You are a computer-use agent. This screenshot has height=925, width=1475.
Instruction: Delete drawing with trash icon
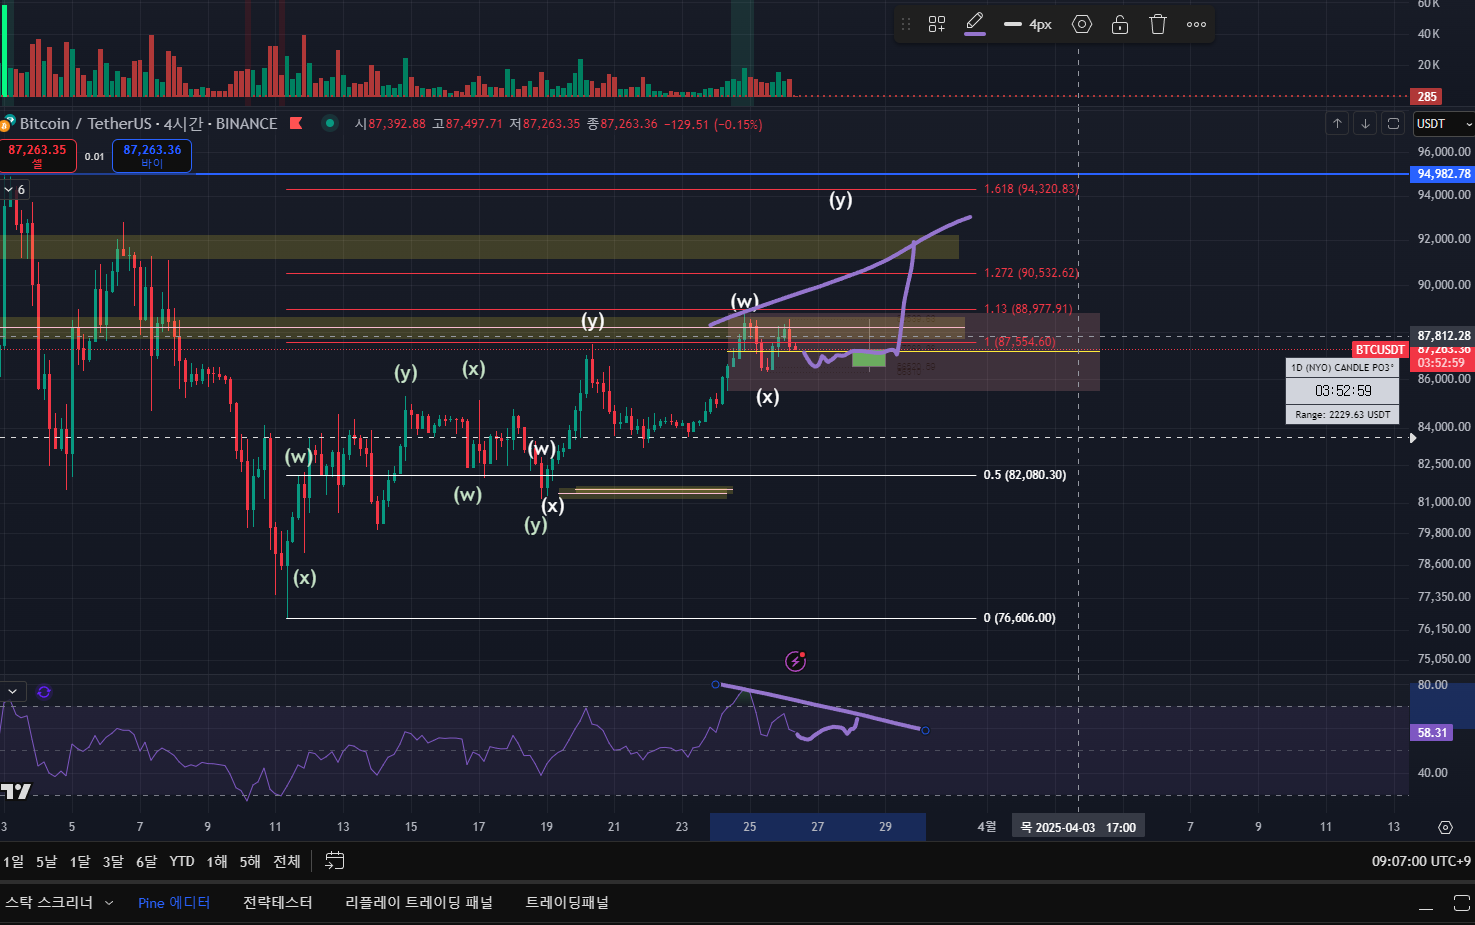click(x=1158, y=24)
